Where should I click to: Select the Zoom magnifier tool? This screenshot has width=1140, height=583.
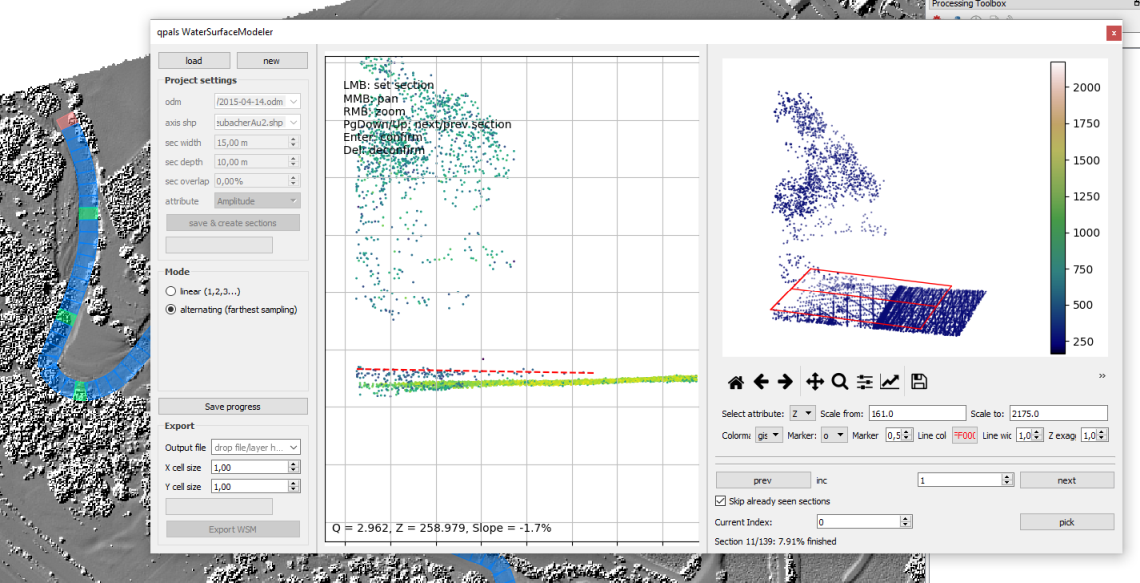point(840,382)
